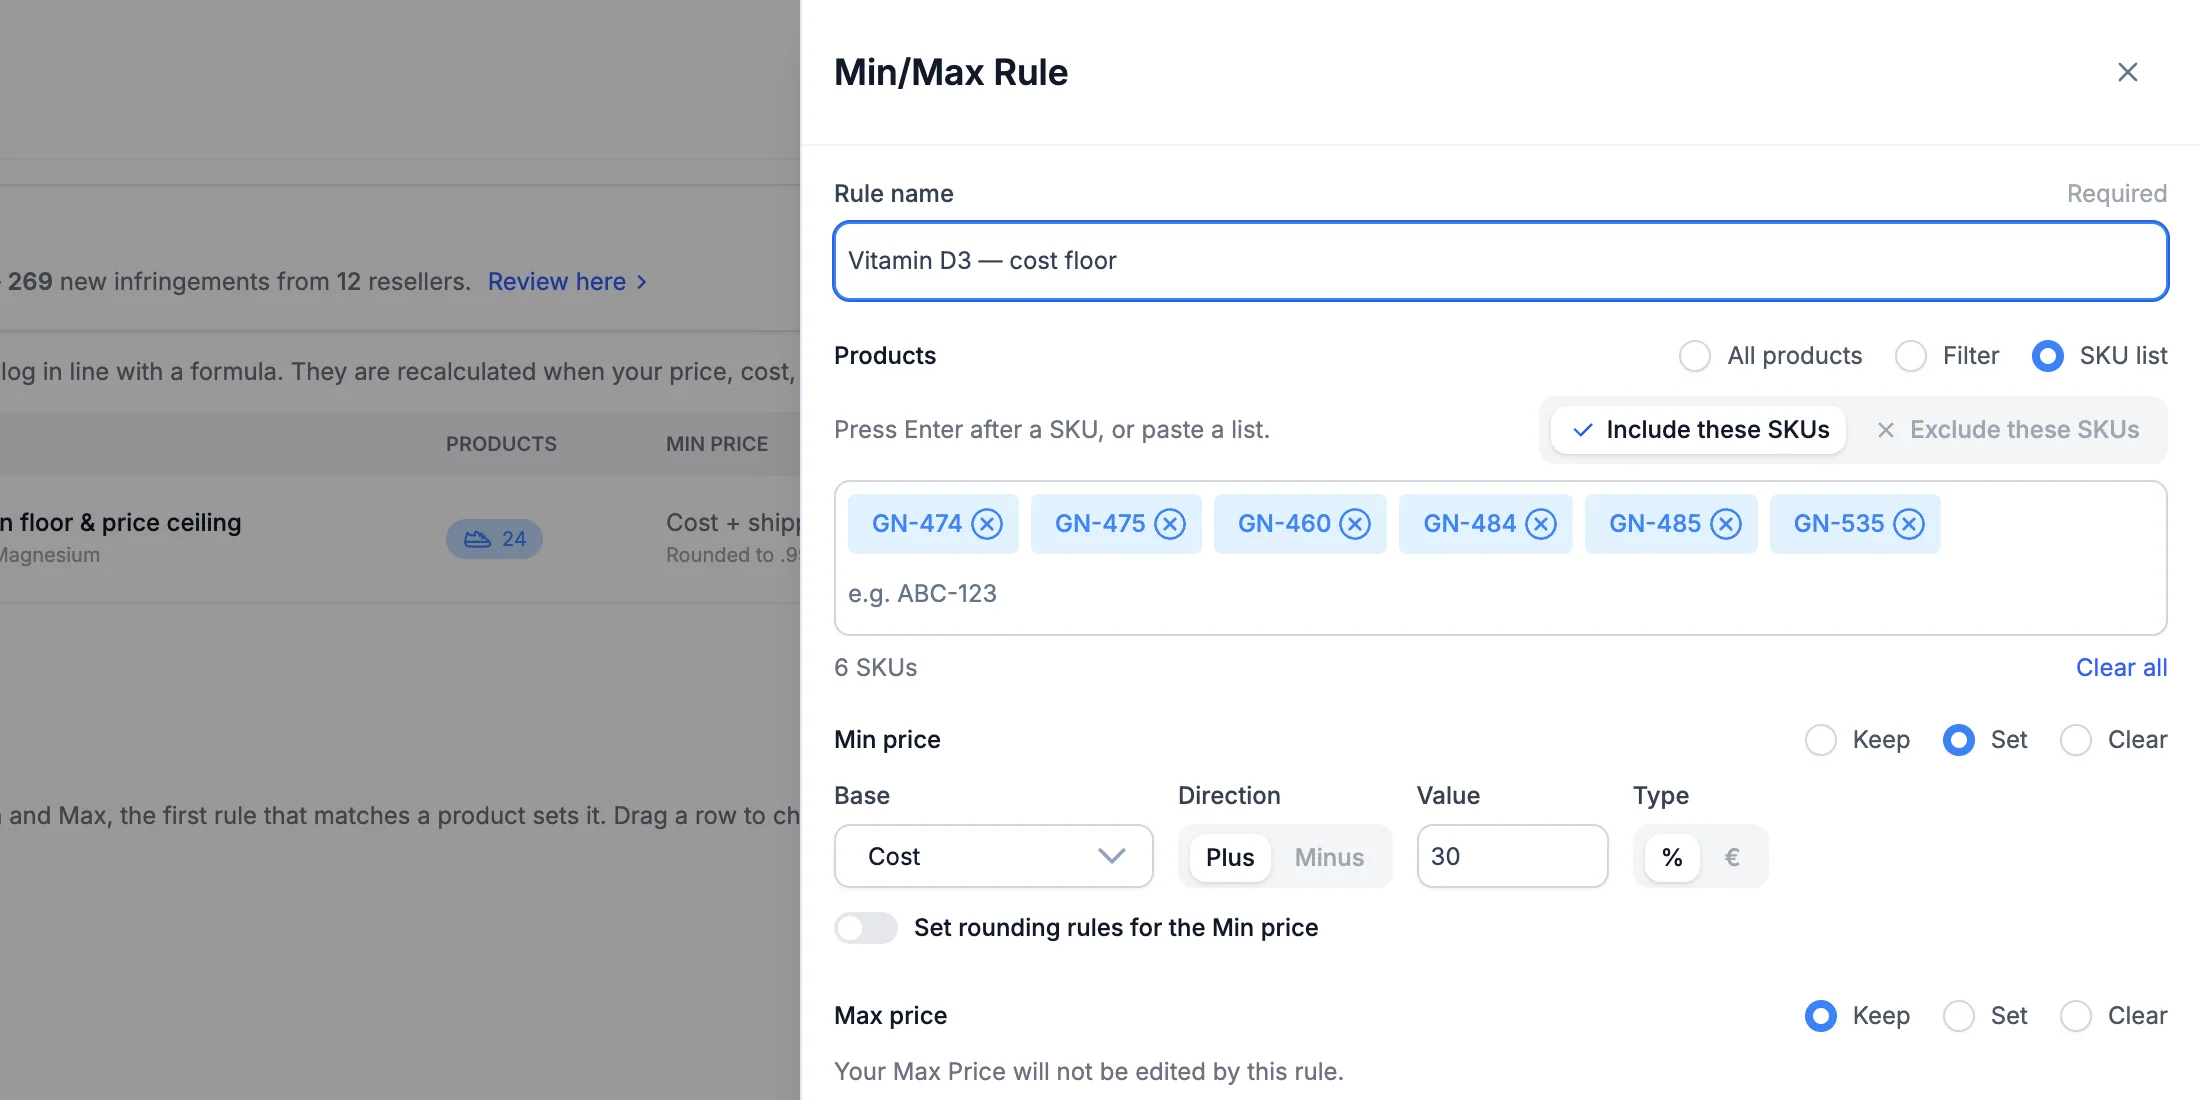The width and height of the screenshot is (2200, 1100).
Task: Click the 24 products badge
Action: (494, 539)
